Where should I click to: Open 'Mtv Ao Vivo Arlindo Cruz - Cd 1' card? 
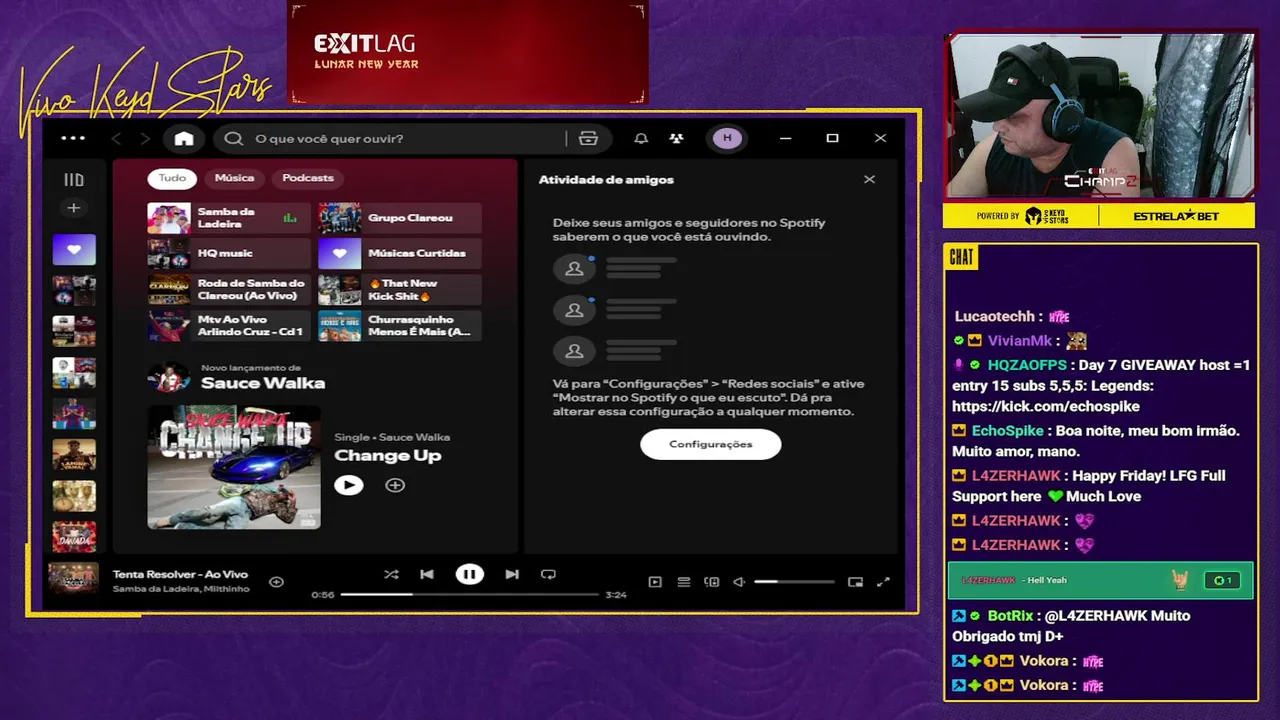pos(229,326)
